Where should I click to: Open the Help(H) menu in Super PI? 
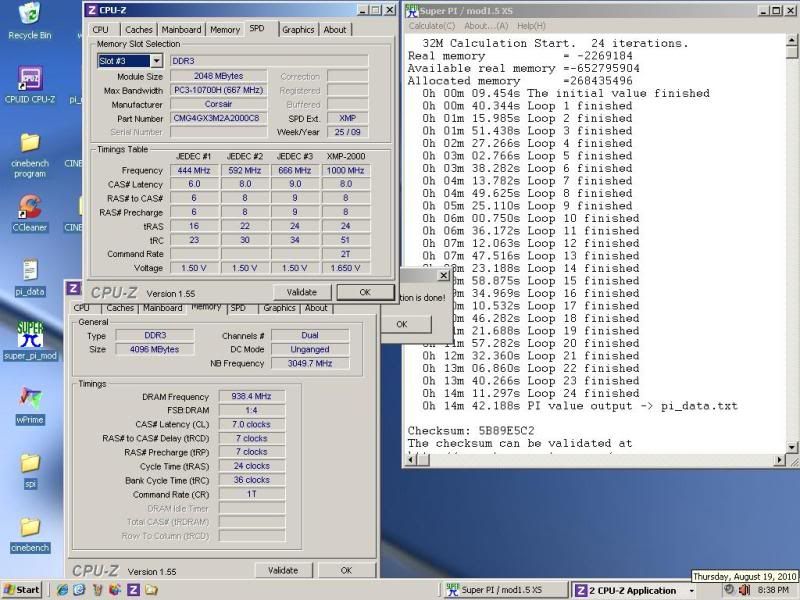(x=531, y=26)
